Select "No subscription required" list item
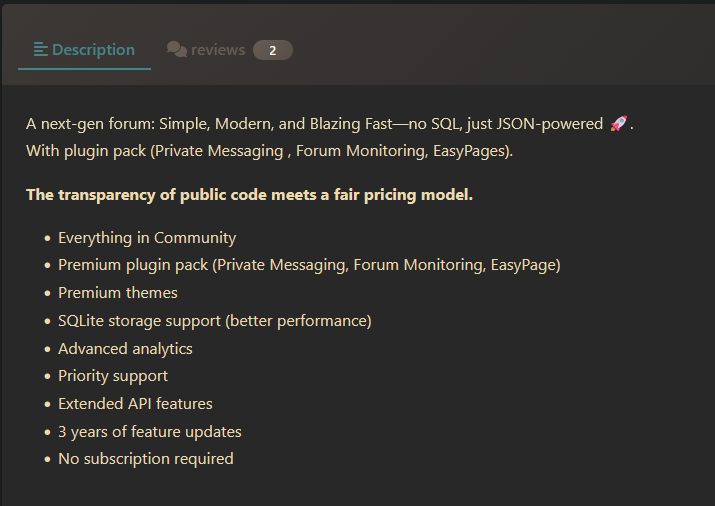The width and height of the screenshot is (715, 506). [x=146, y=459]
